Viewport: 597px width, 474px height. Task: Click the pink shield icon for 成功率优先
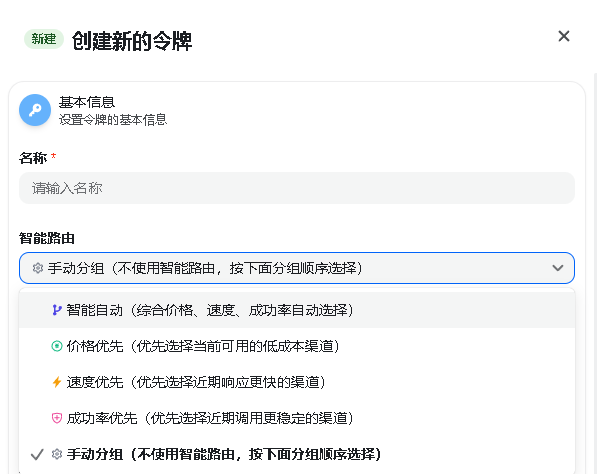[57, 418]
